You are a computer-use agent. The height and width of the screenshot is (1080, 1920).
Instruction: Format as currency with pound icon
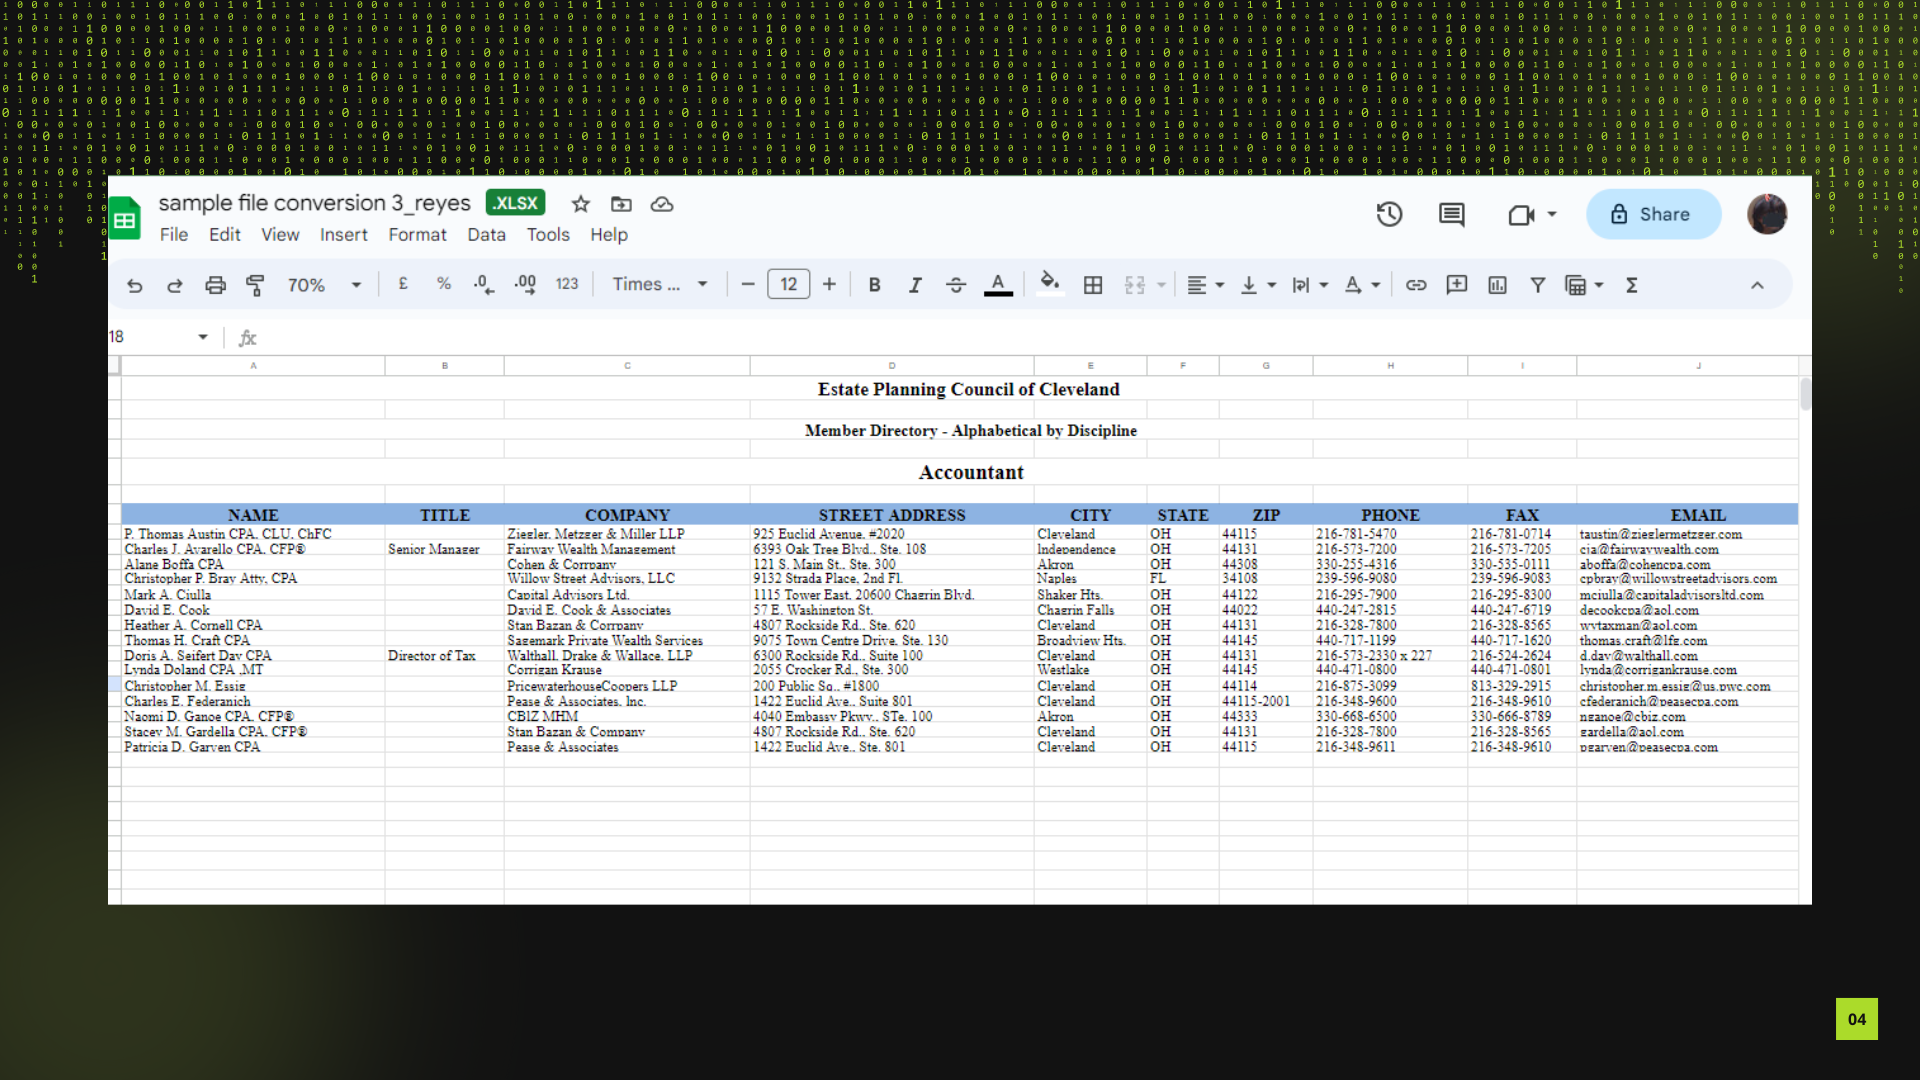403,284
